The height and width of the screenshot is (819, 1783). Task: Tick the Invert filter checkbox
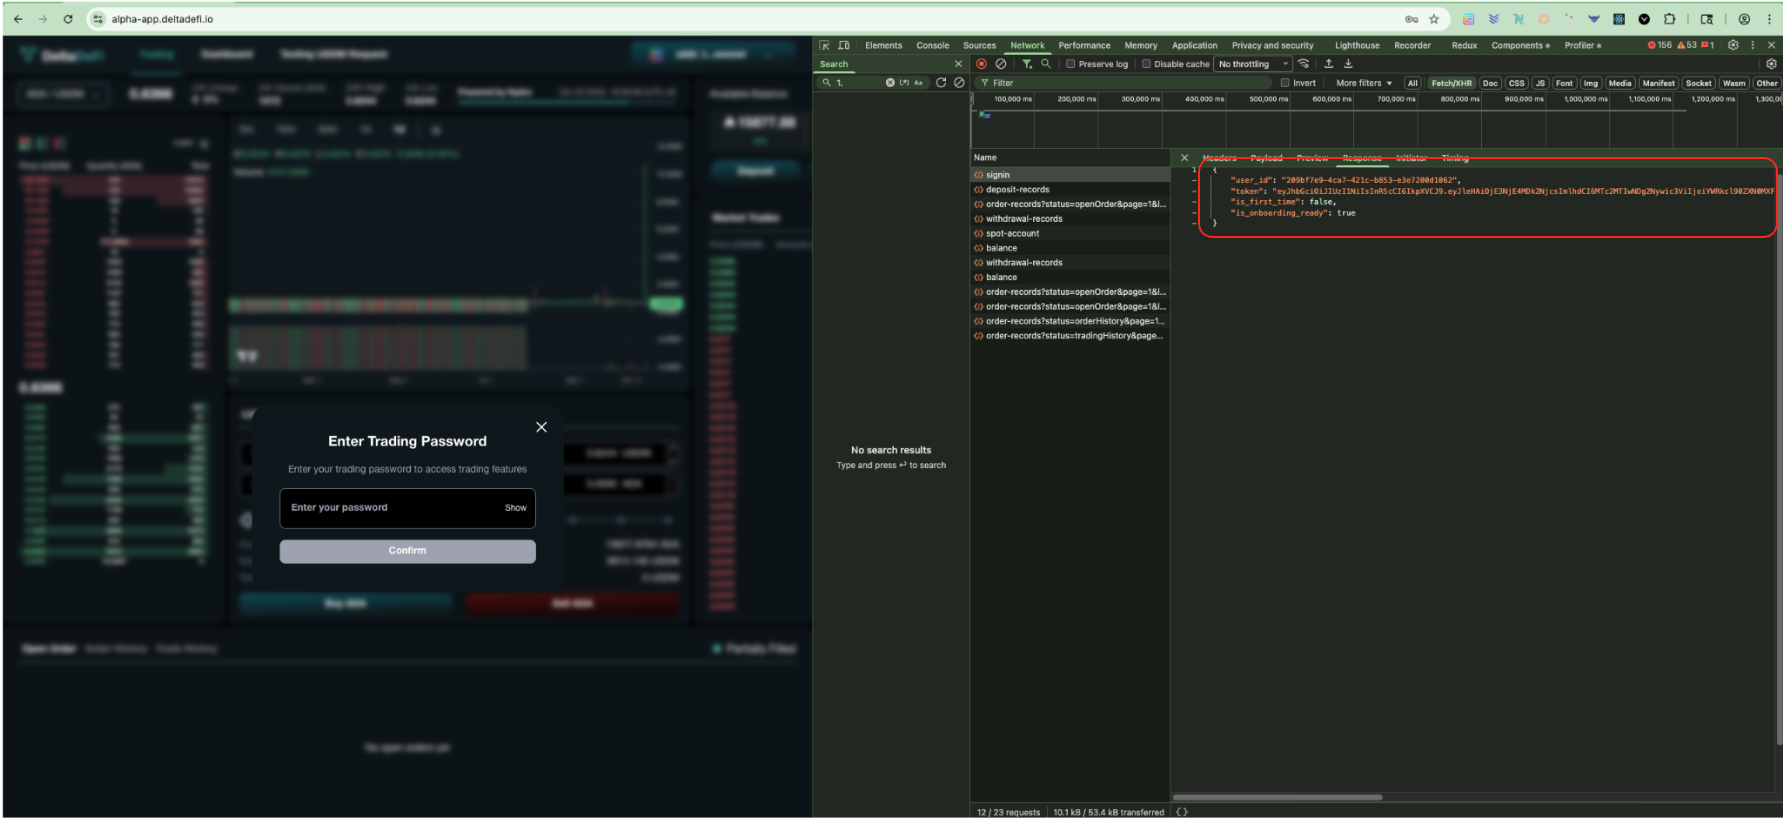coord(1286,83)
